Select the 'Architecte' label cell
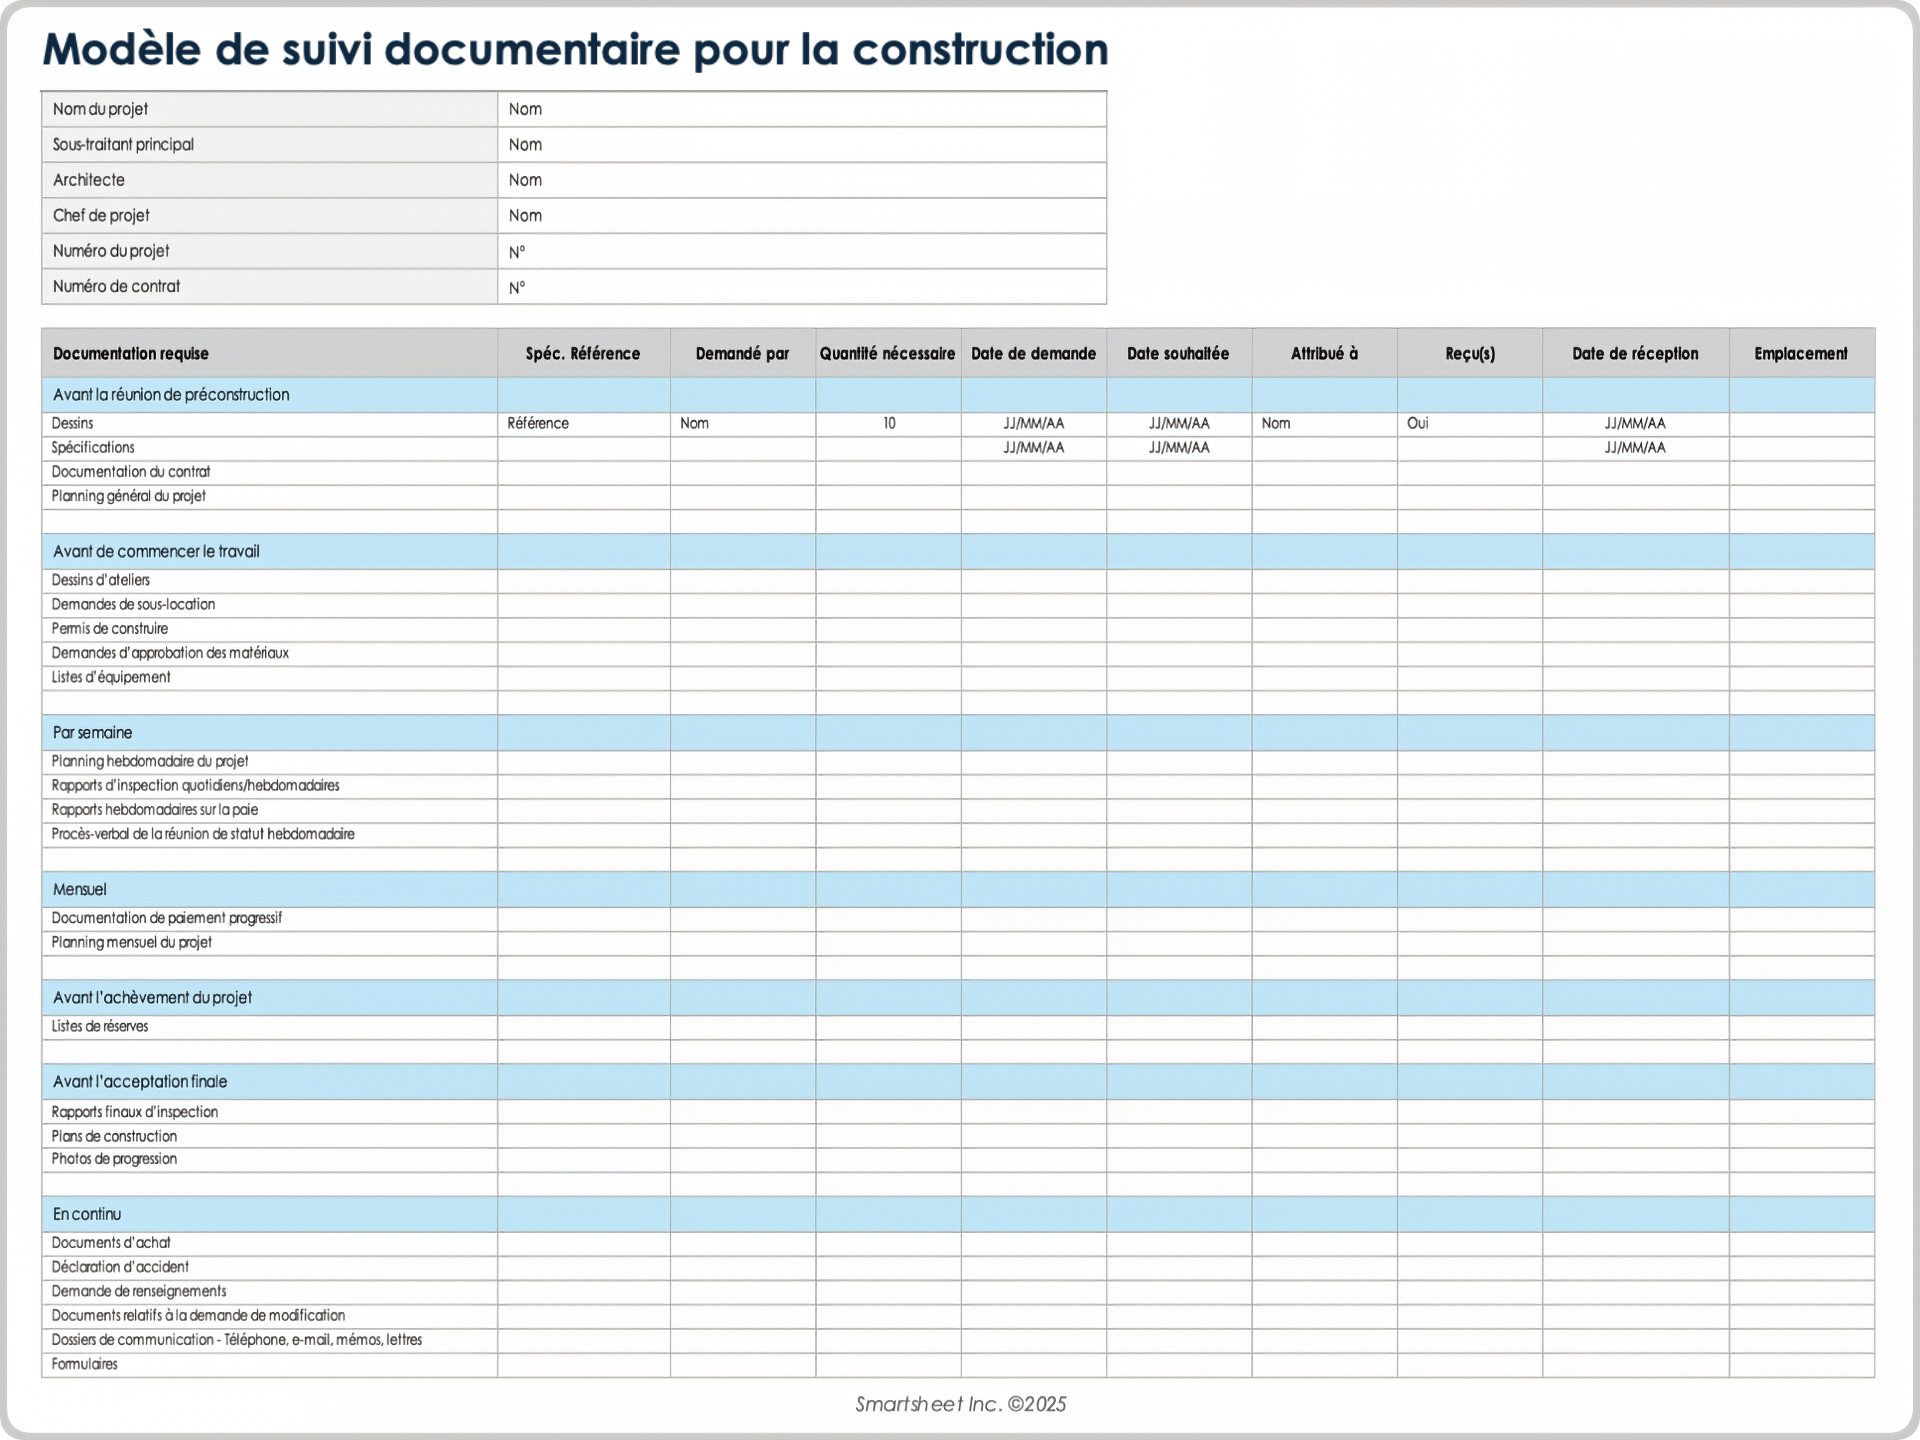 coord(269,180)
